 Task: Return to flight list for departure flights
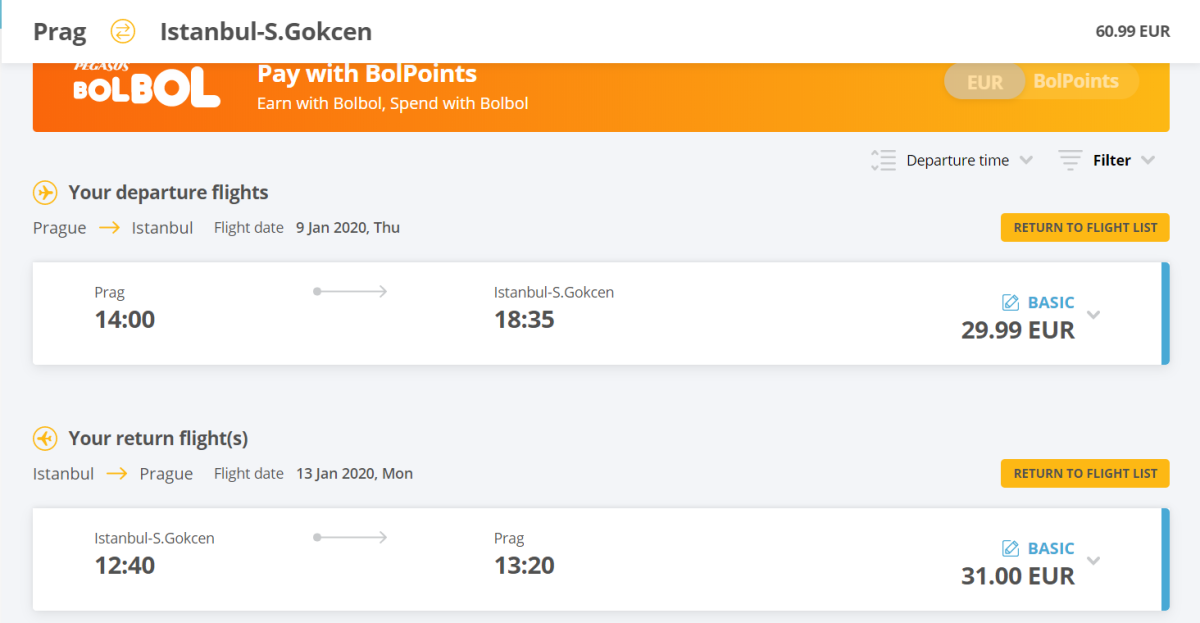(1085, 227)
